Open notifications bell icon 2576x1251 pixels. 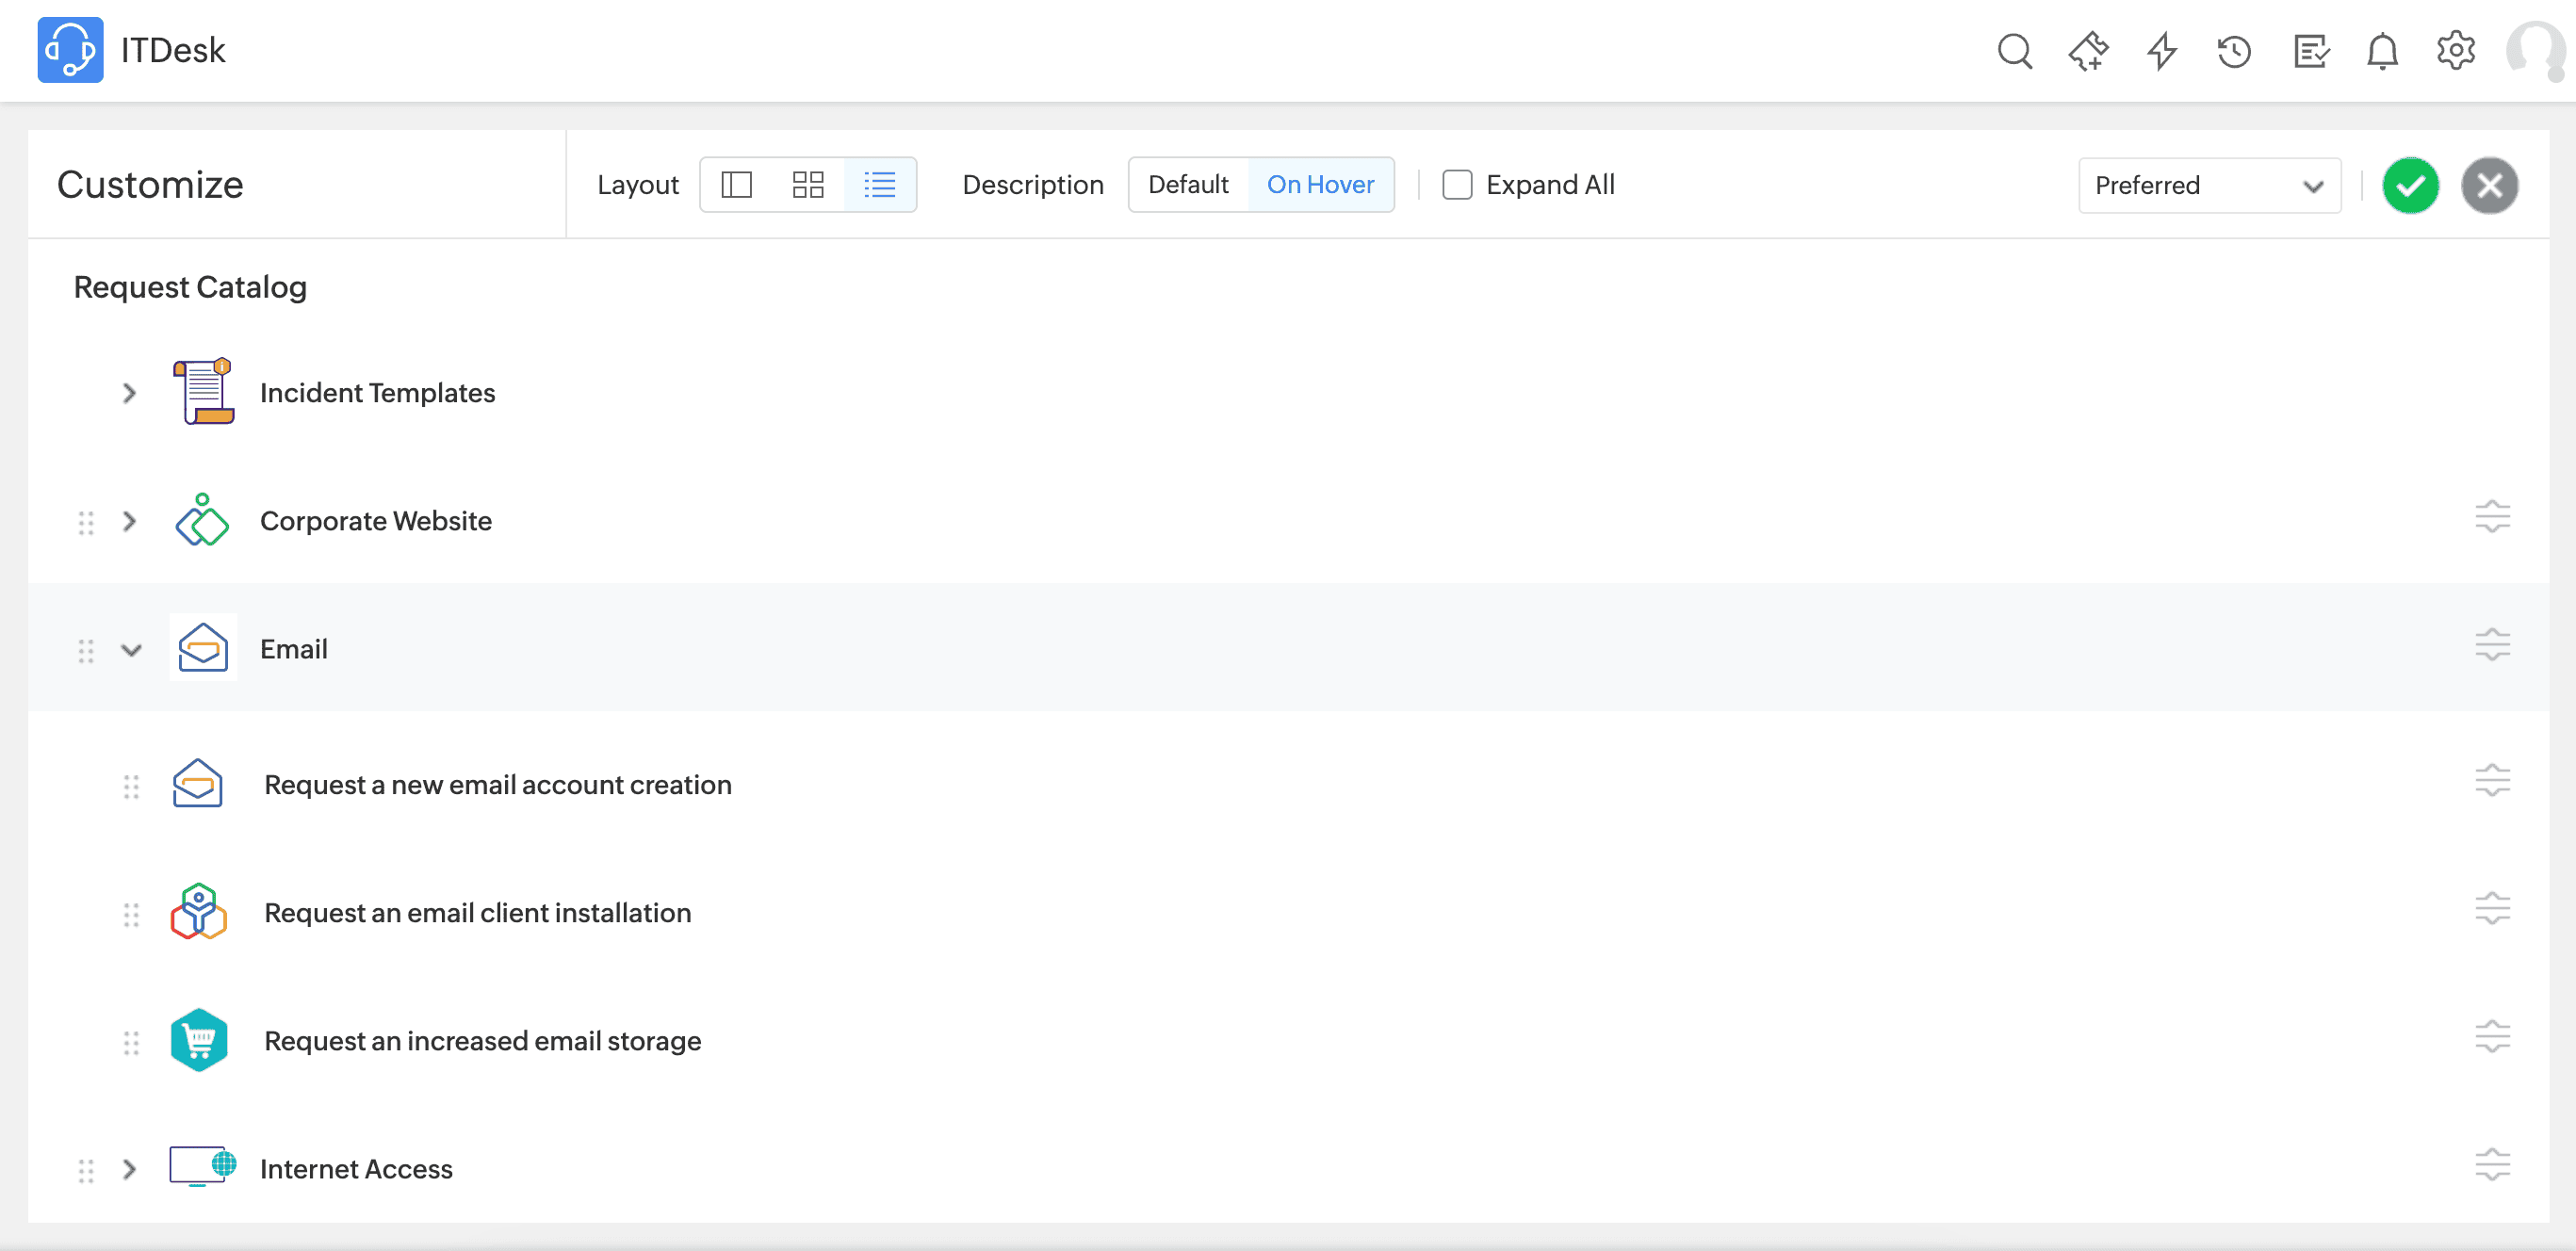coord(2382,51)
